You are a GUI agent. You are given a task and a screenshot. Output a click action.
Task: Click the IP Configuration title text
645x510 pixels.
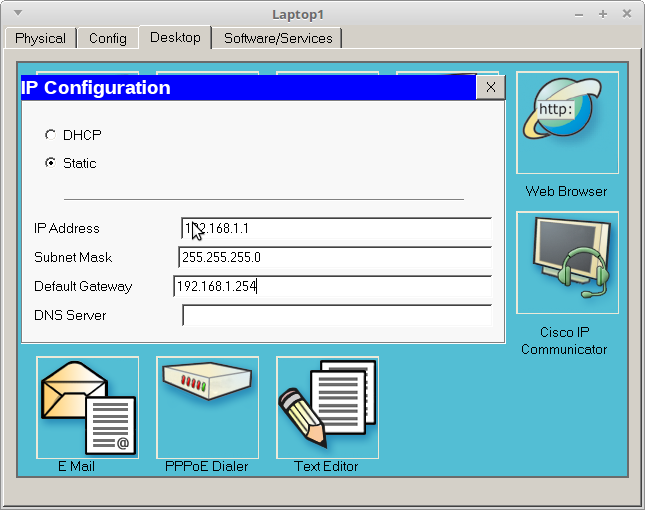(95, 88)
